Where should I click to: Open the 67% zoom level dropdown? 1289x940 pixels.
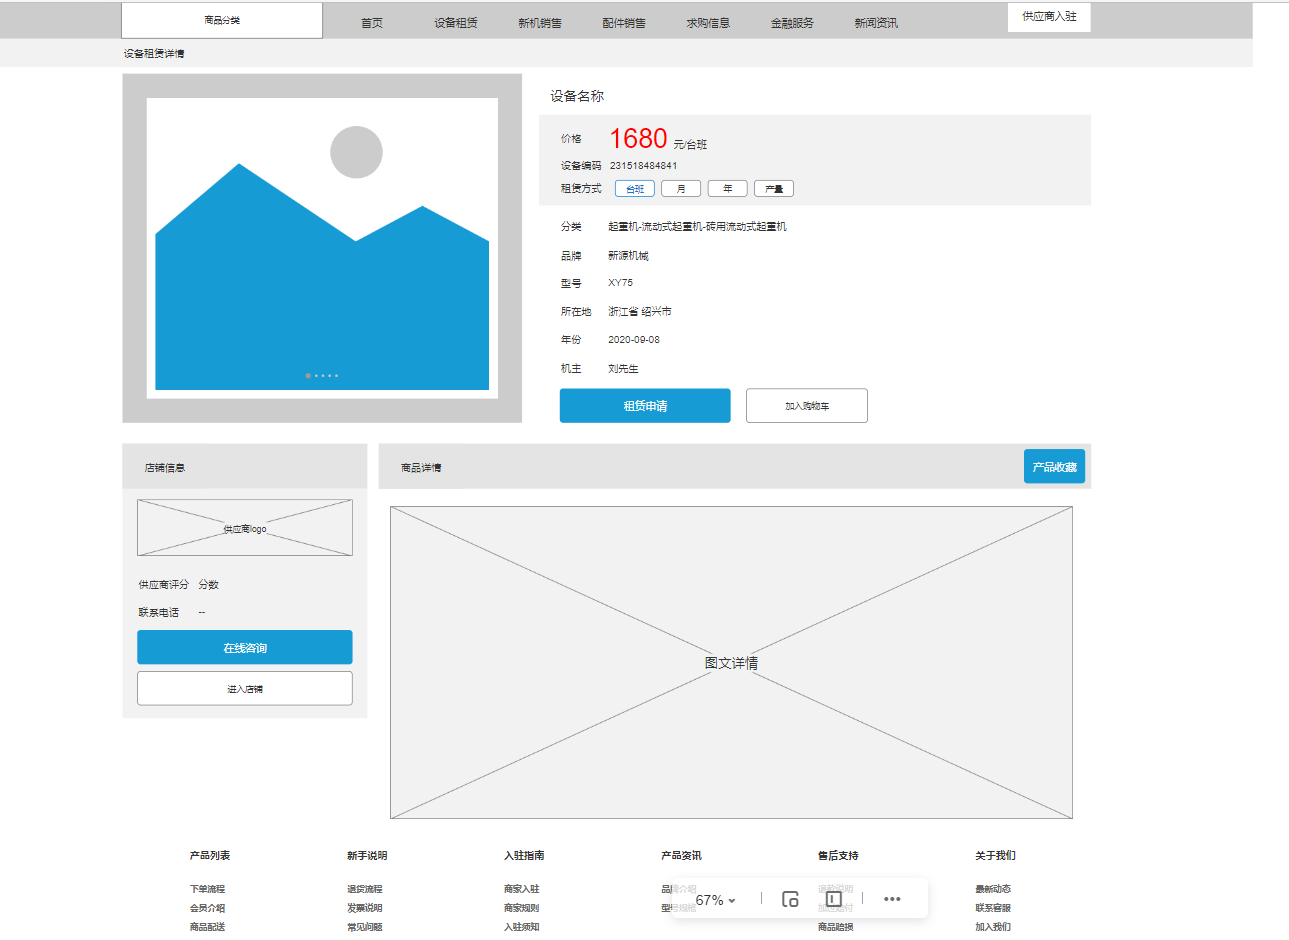716,900
